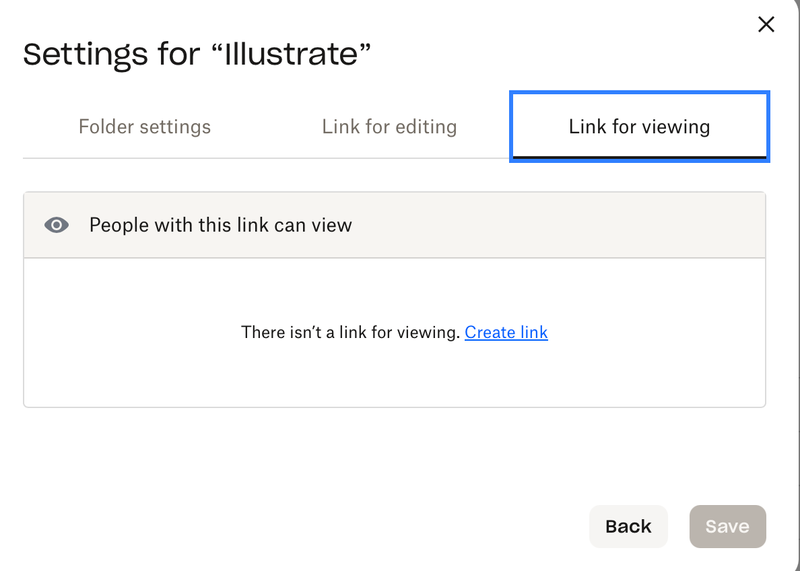
Task: Click the disabled Save button
Action: [x=727, y=526]
